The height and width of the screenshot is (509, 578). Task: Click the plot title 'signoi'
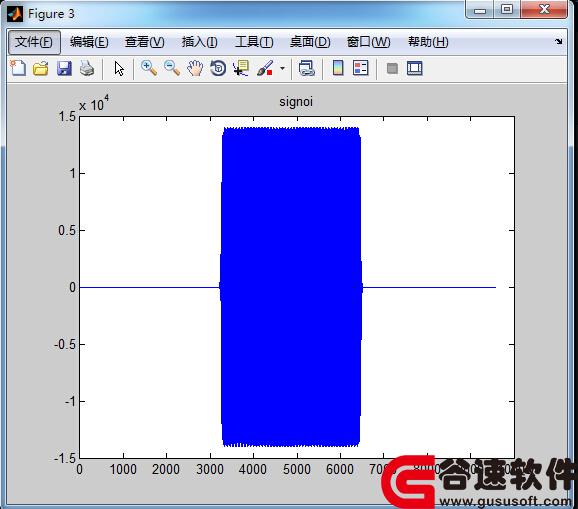point(296,102)
